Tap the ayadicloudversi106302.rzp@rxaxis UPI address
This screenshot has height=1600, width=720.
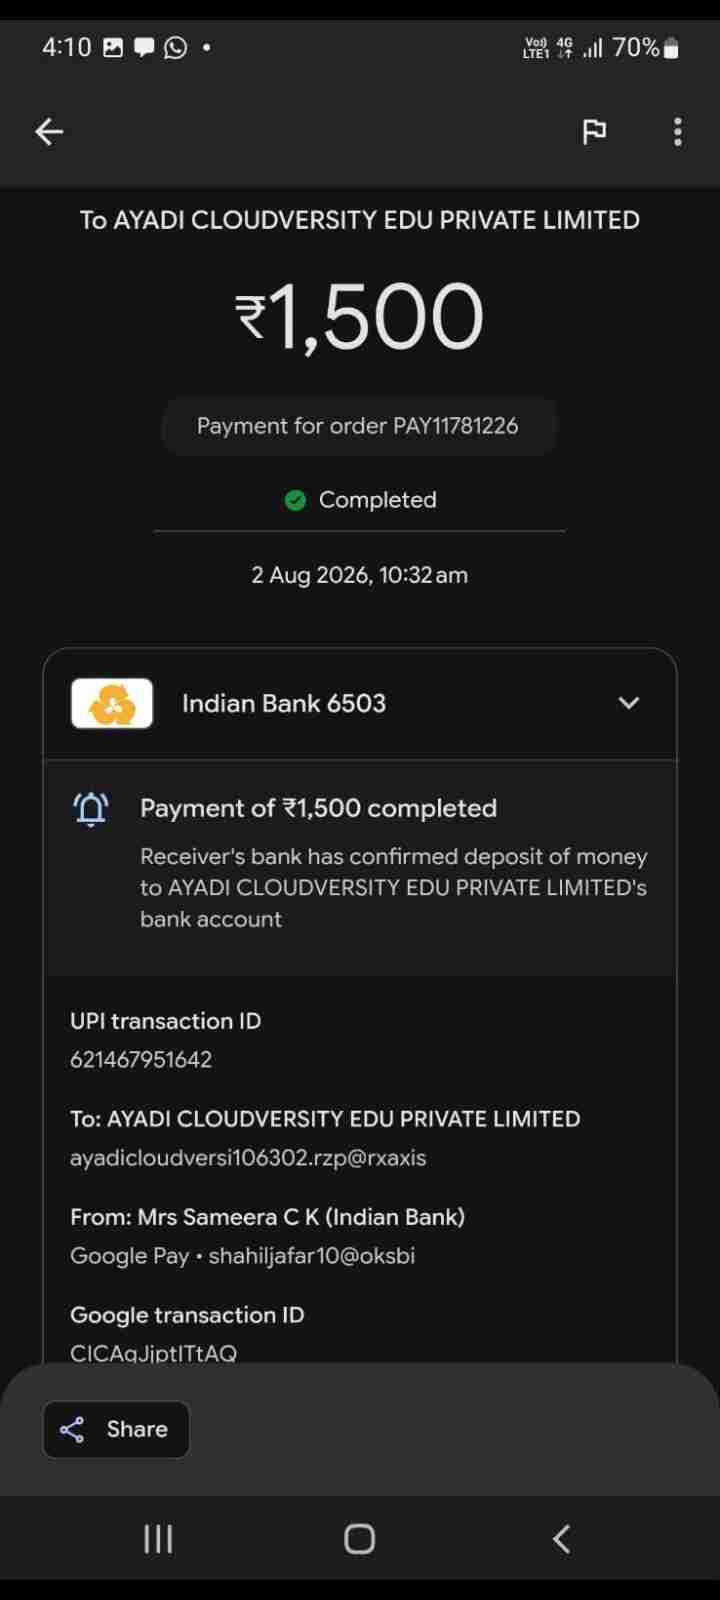[x=248, y=1158]
